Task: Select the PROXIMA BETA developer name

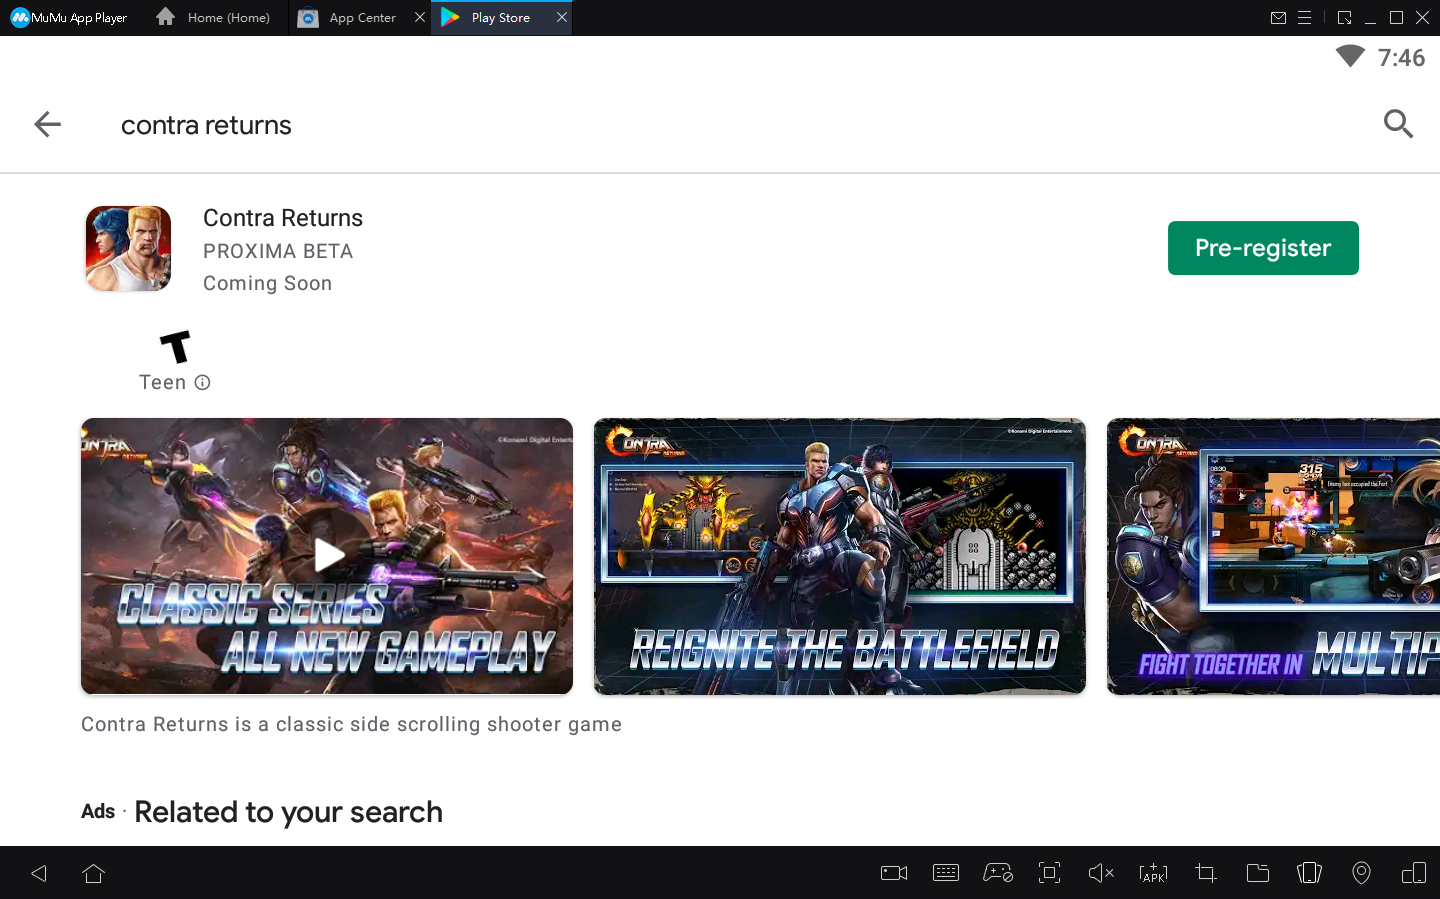Action: (278, 251)
